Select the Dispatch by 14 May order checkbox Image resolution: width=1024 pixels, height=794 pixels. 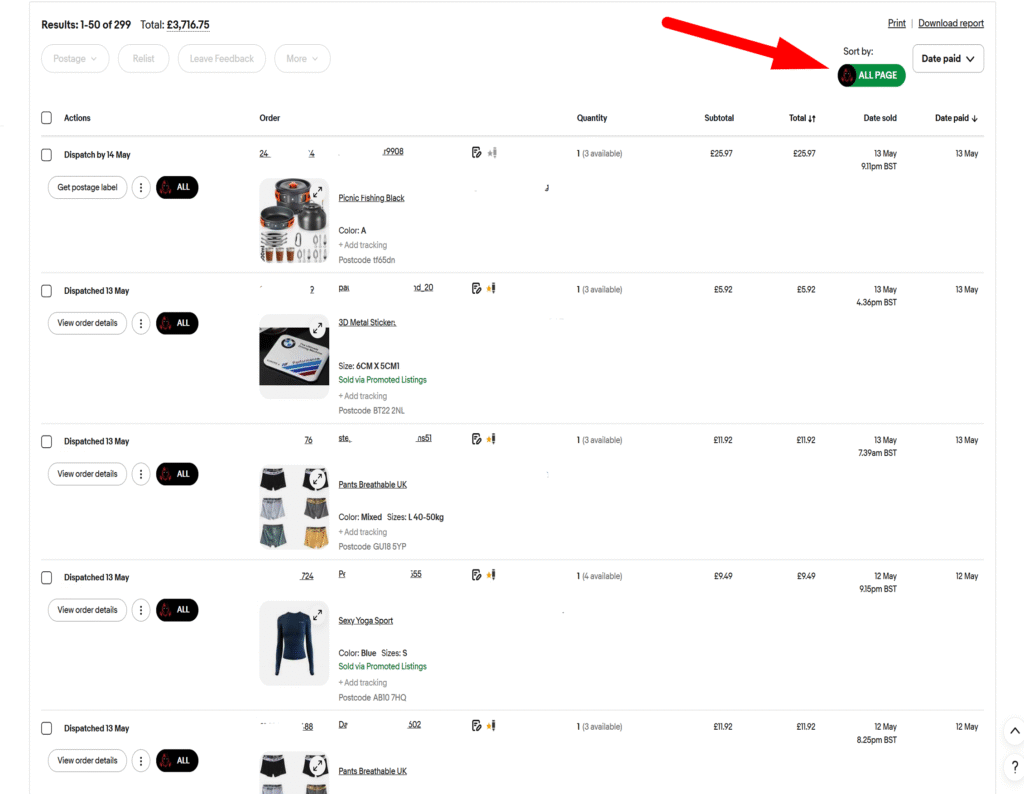pyautogui.click(x=46, y=155)
